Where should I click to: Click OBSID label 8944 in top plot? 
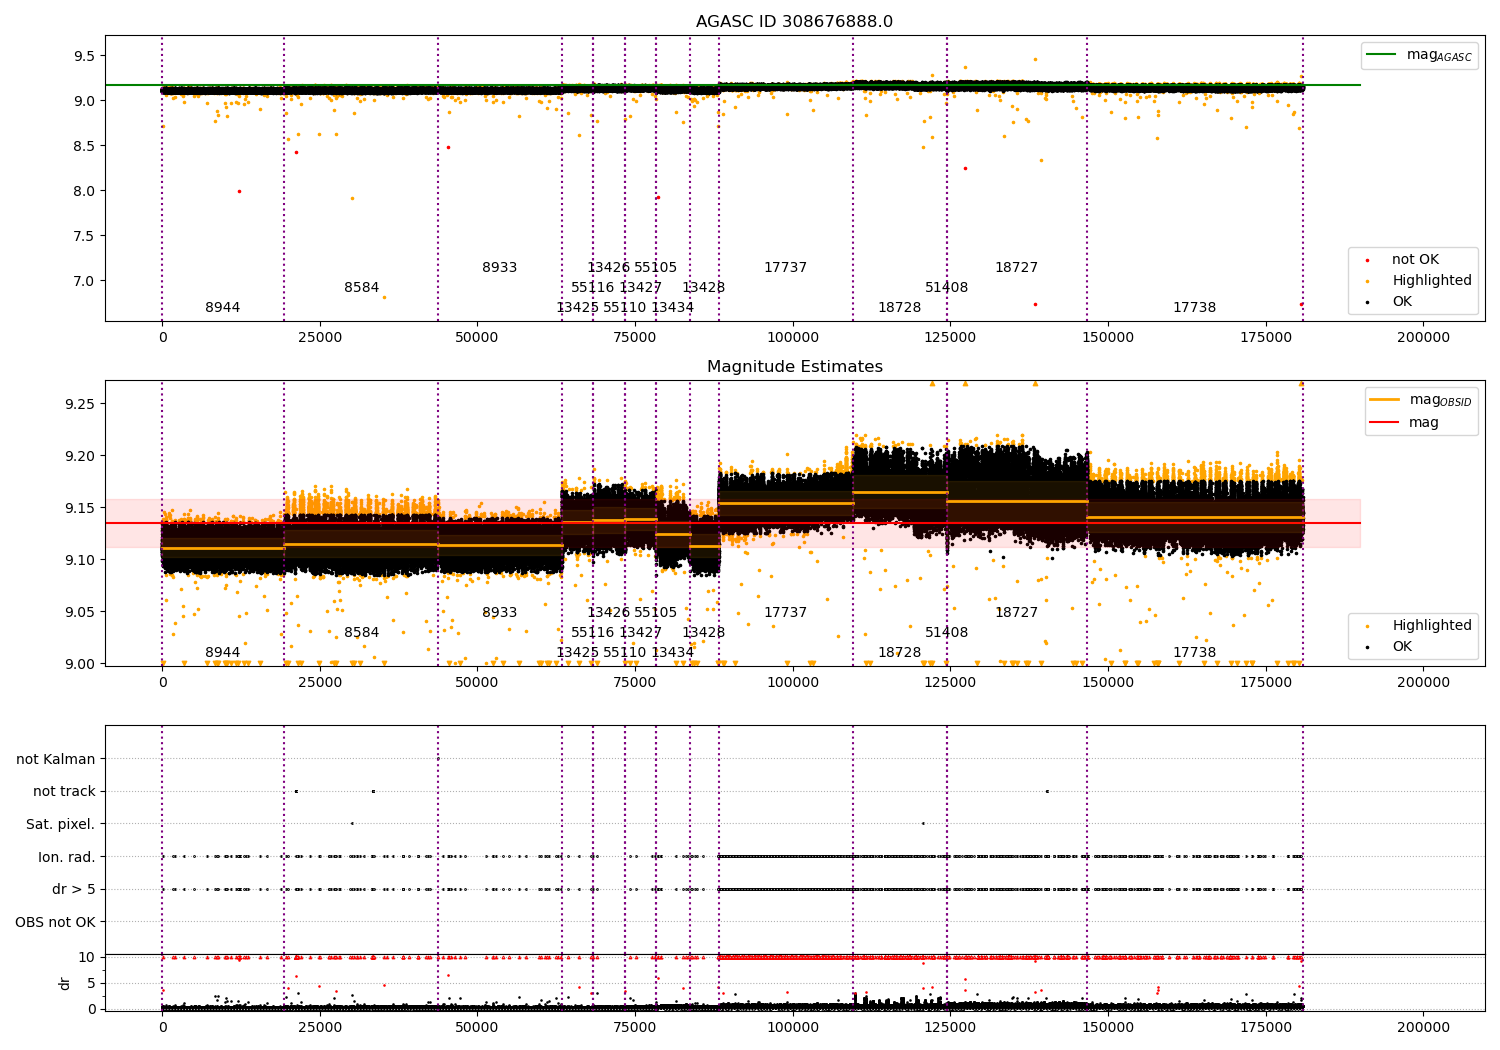pos(222,308)
